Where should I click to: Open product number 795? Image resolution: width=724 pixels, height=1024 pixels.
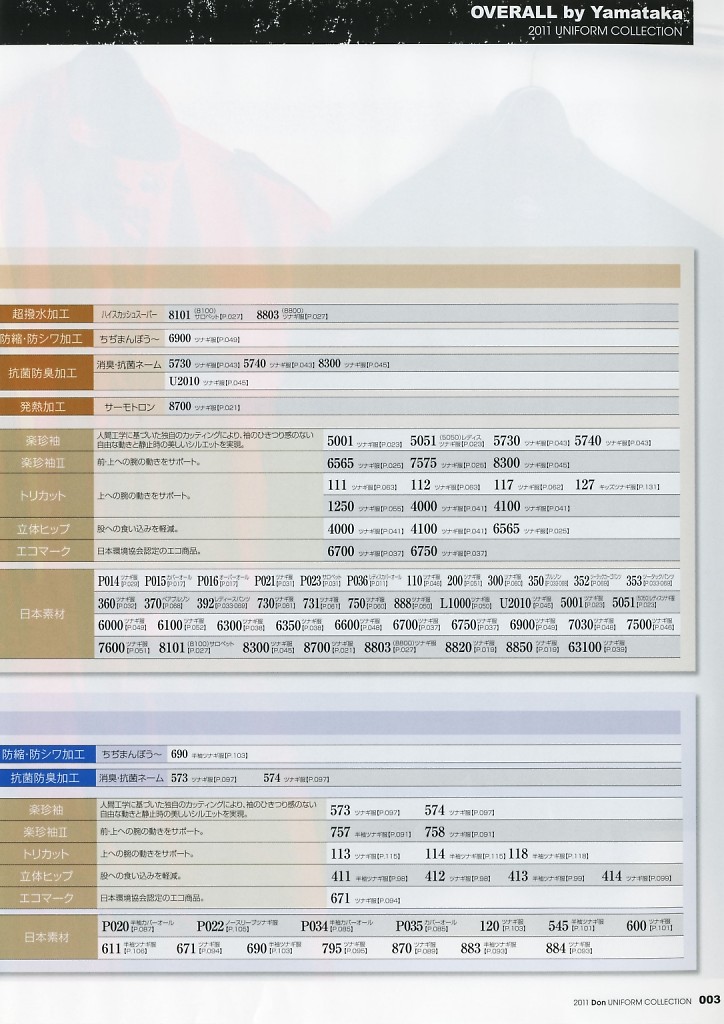click(332, 948)
